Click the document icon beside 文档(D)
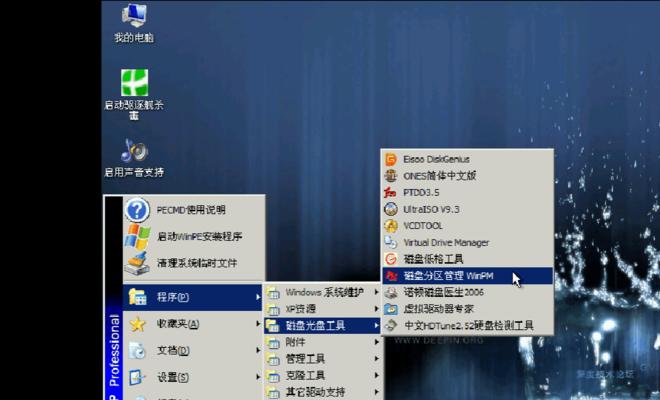660x400 pixels. pos(137,350)
